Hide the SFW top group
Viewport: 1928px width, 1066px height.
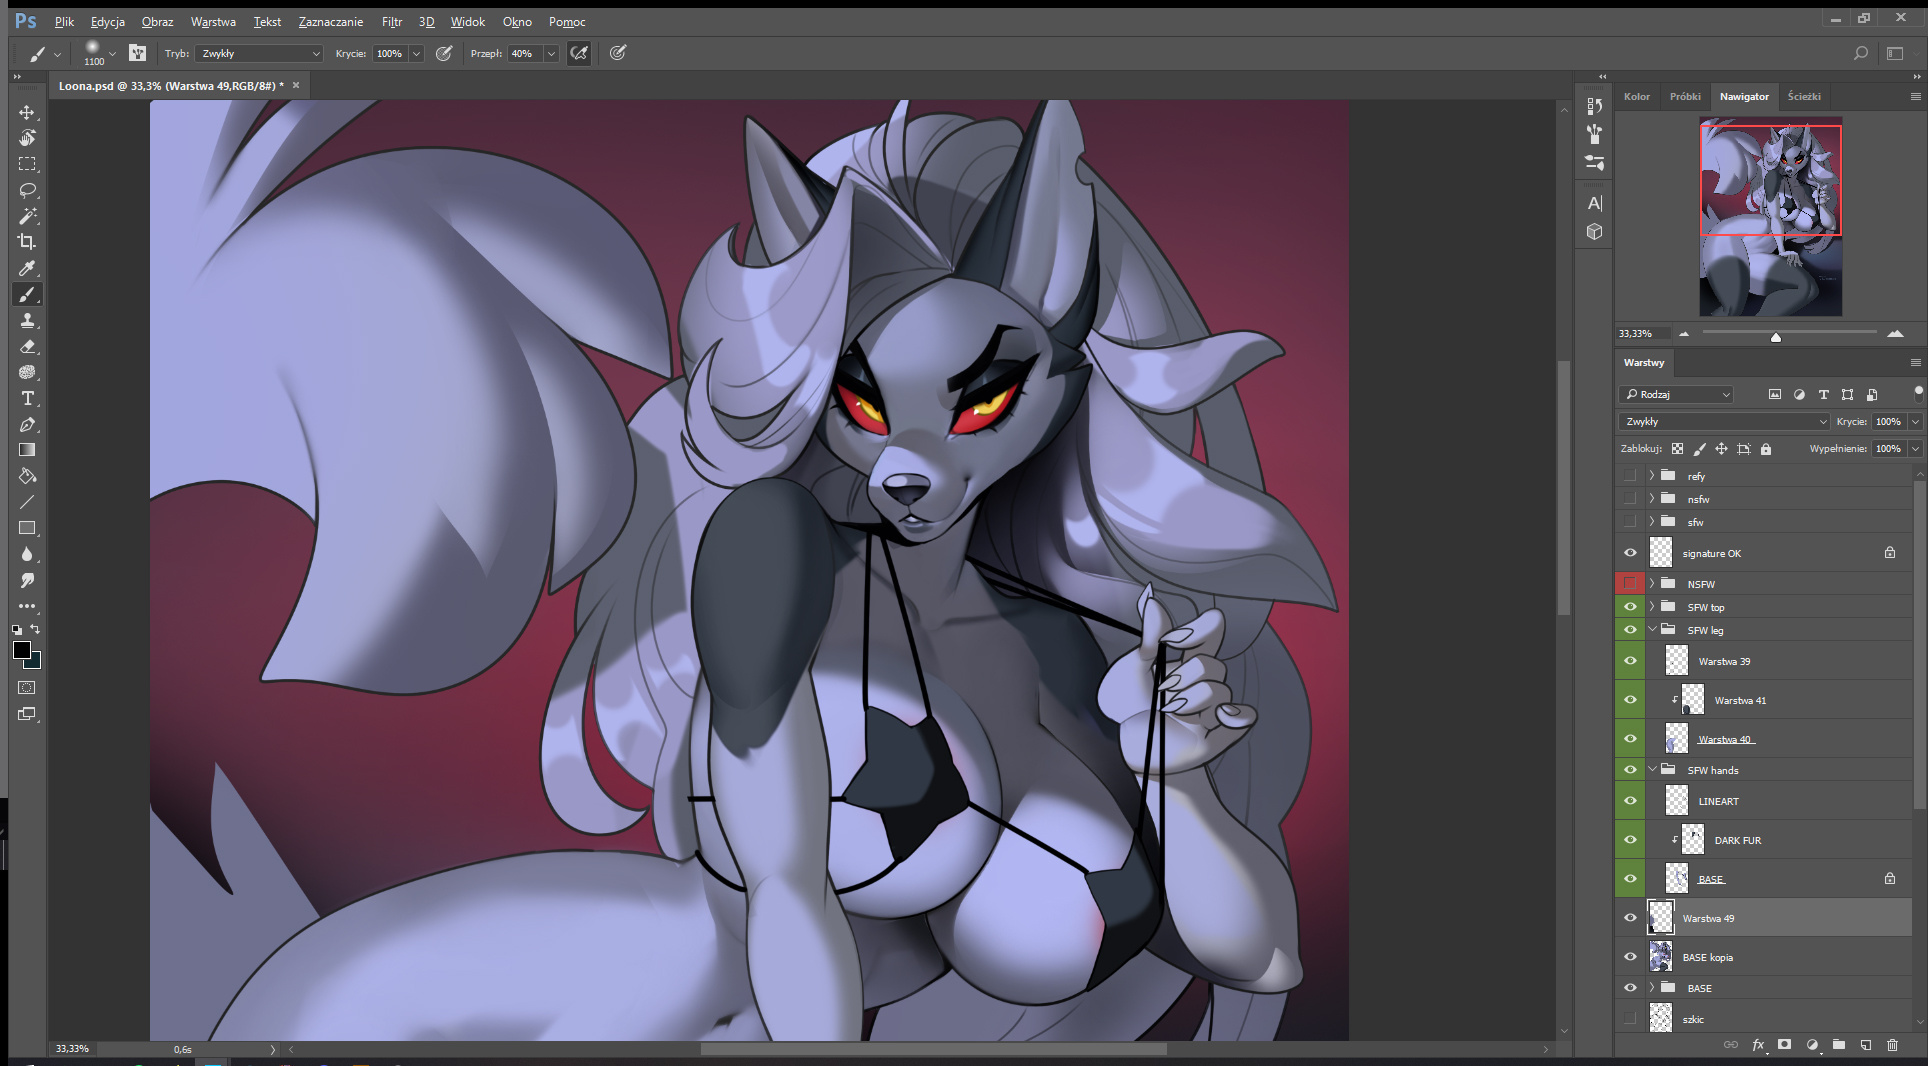tap(1630, 607)
